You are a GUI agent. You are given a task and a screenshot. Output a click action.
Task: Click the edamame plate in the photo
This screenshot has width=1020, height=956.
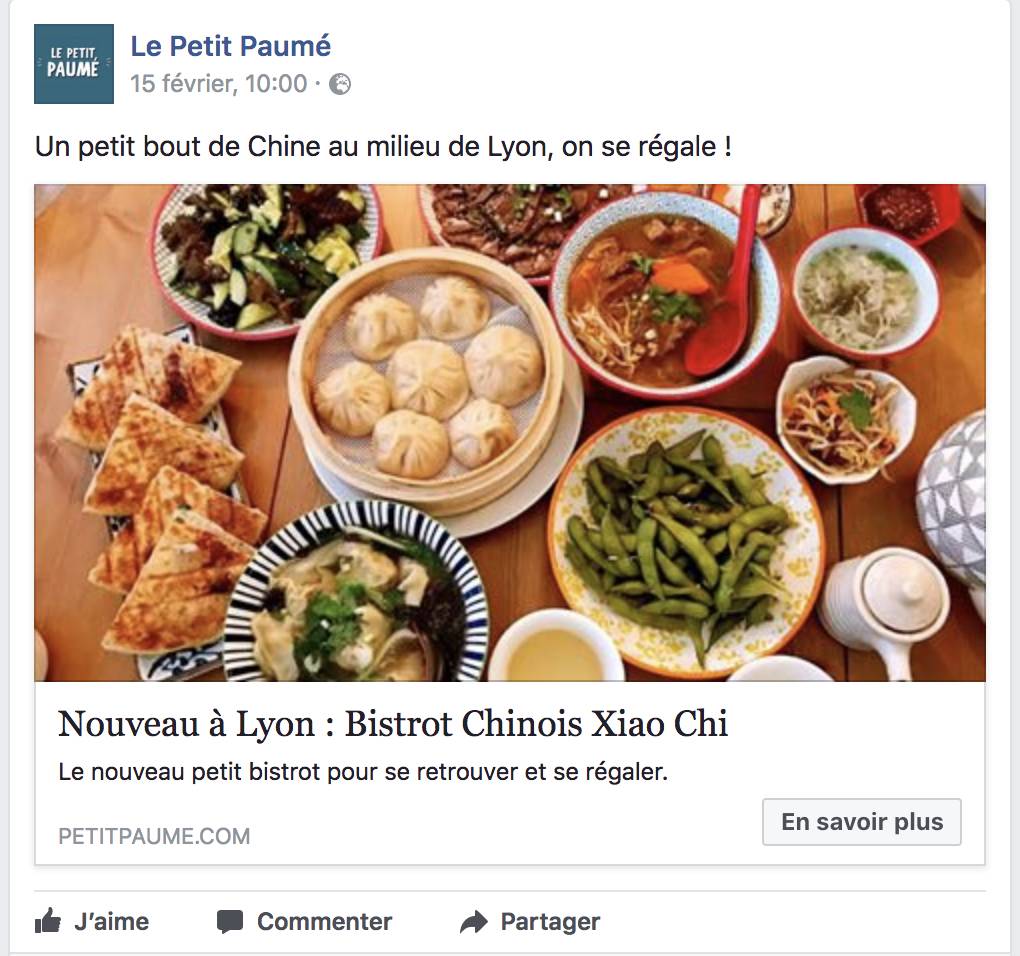coord(686,543)
